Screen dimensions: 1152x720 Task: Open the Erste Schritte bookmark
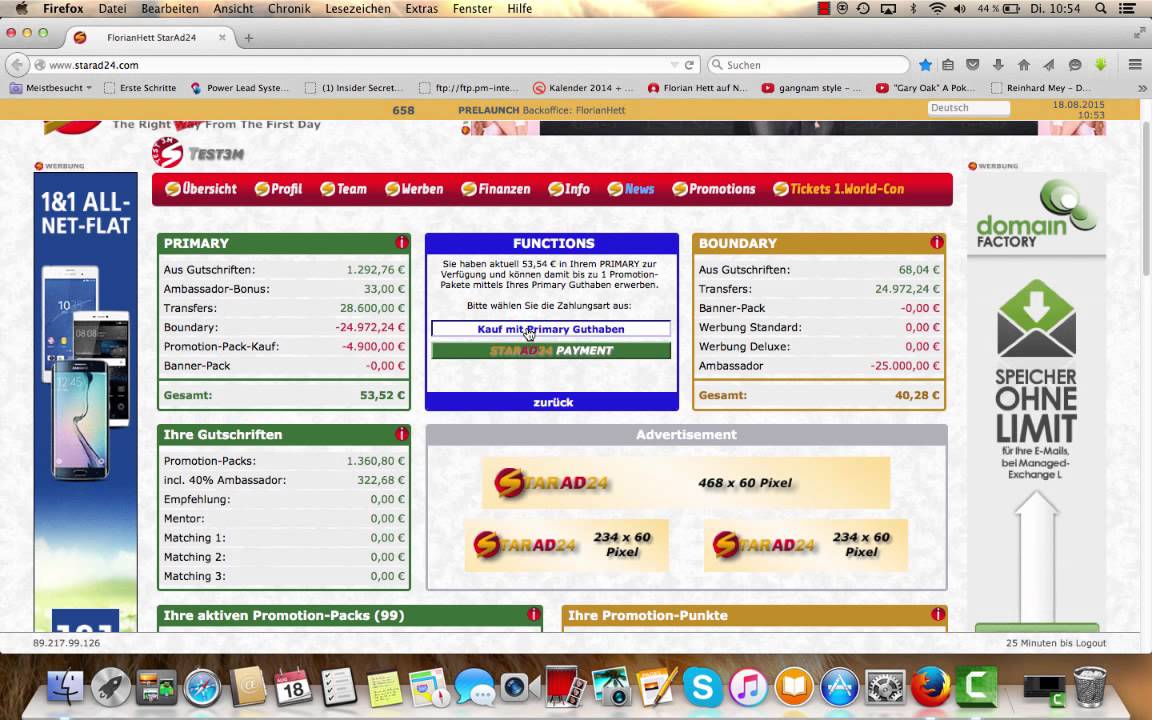tap(140, 87)
